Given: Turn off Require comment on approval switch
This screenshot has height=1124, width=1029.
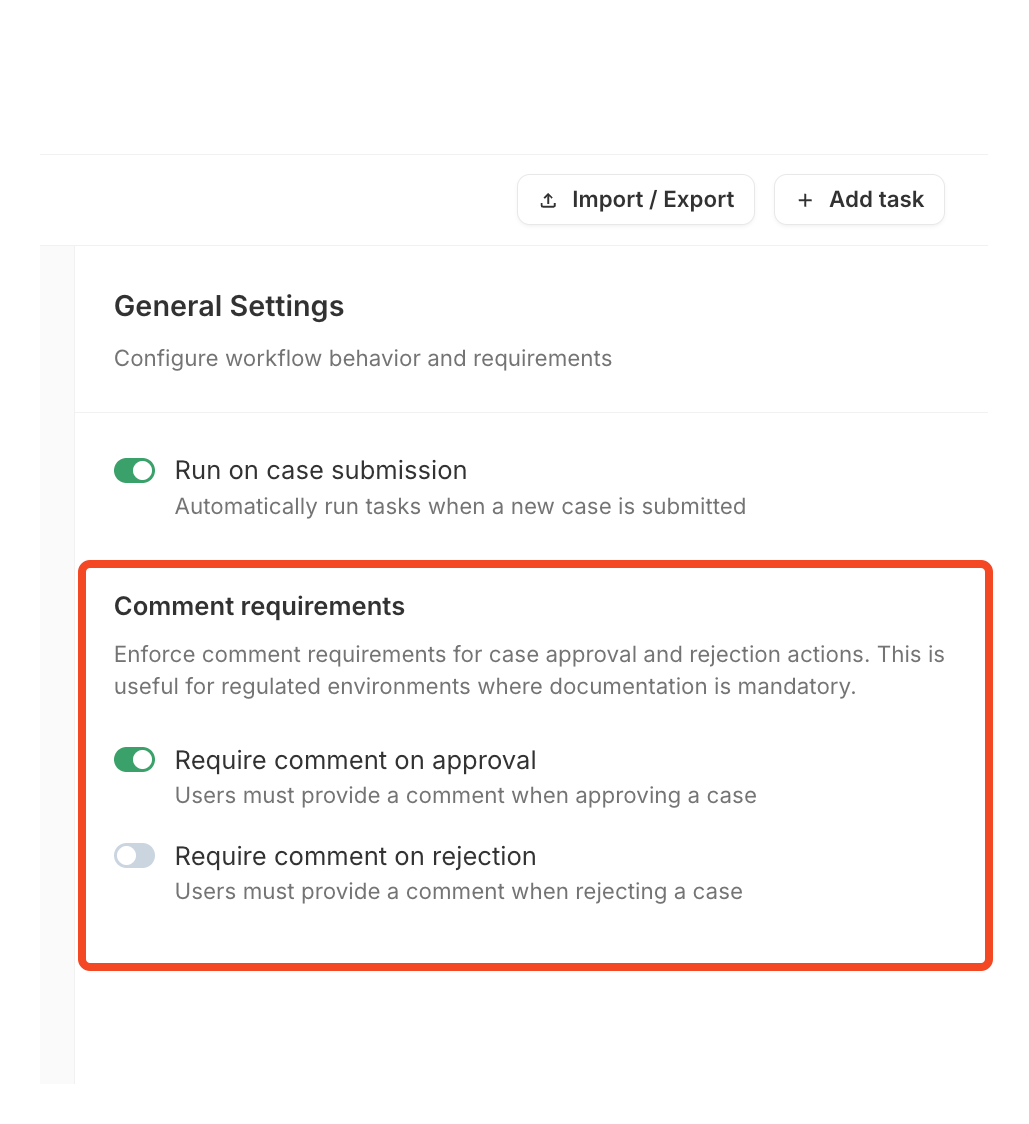Looking at the screenshot, I should (135, 760).
